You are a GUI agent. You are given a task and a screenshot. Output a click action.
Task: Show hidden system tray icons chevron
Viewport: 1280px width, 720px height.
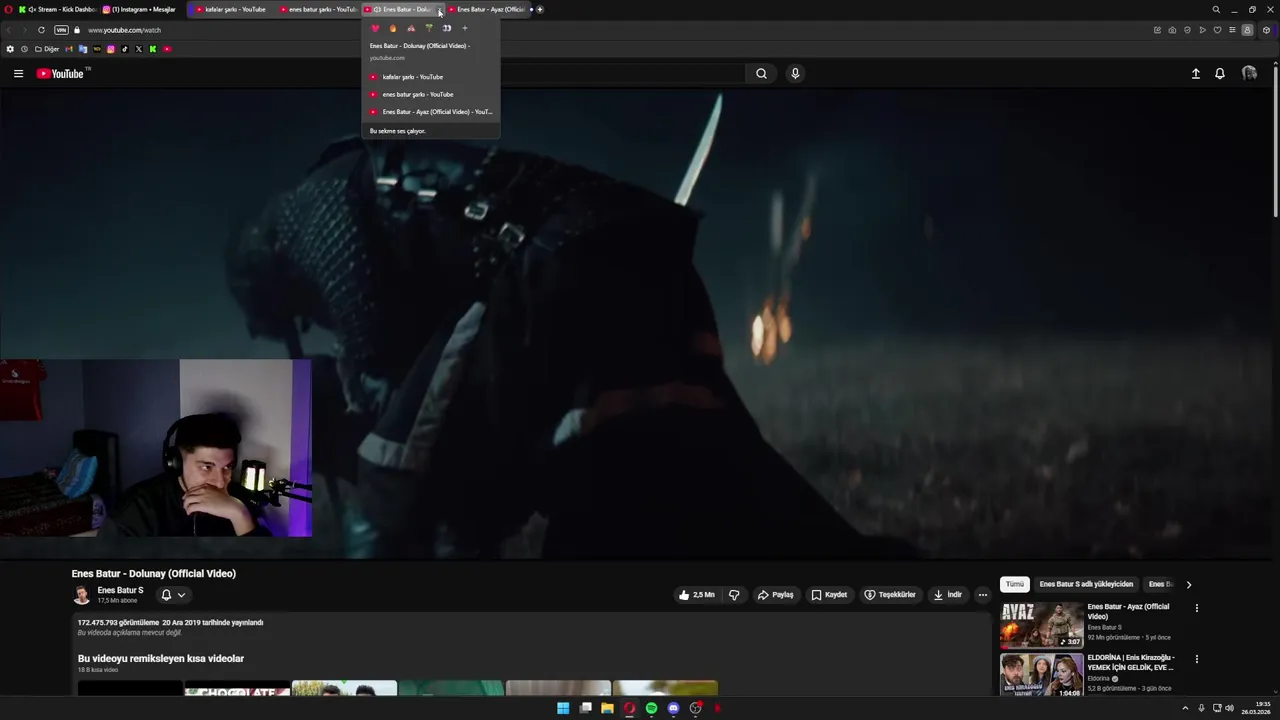(x=1185, y=708)
